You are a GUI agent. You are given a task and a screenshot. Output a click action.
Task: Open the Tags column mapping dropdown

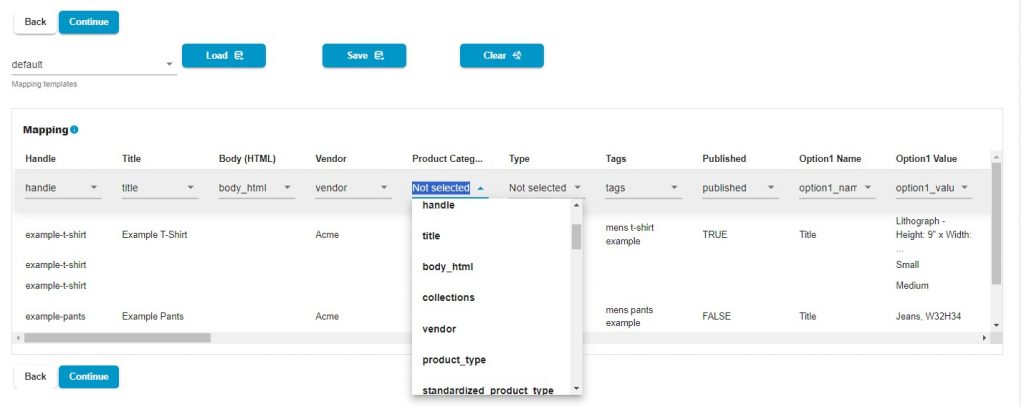643,187
